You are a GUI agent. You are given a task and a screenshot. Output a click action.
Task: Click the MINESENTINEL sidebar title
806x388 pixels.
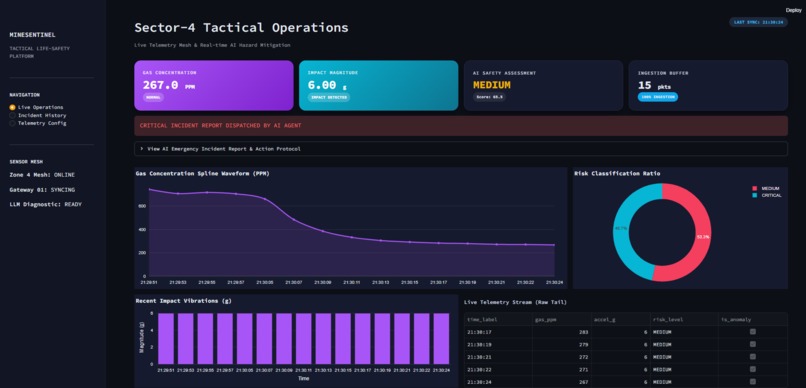(32, 35)
